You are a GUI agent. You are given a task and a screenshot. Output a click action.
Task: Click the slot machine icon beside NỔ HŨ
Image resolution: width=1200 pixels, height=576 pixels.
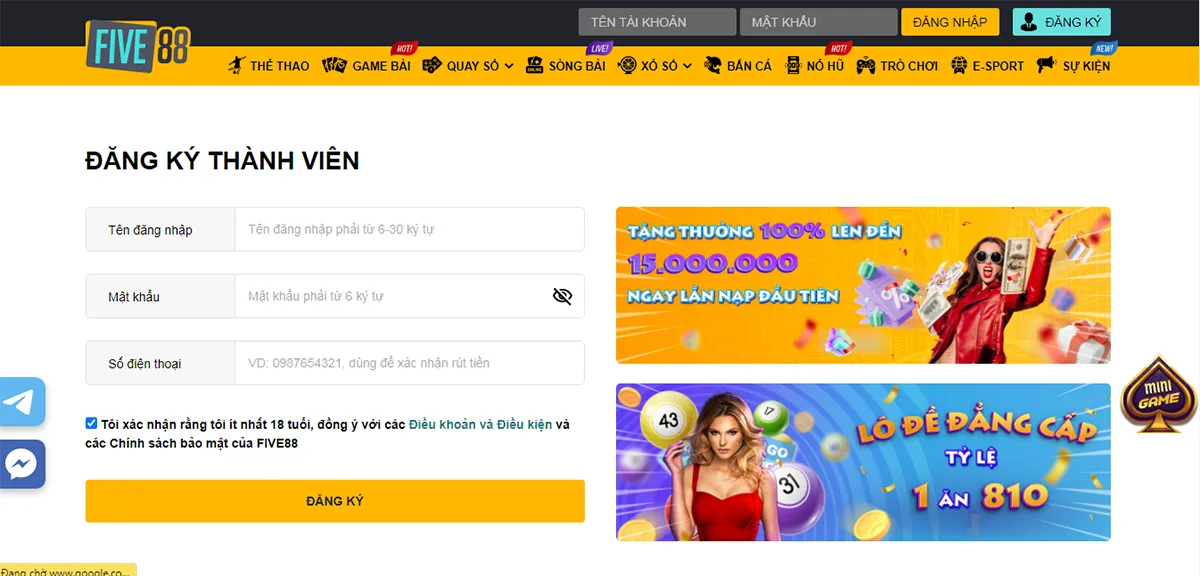point(793,66)
